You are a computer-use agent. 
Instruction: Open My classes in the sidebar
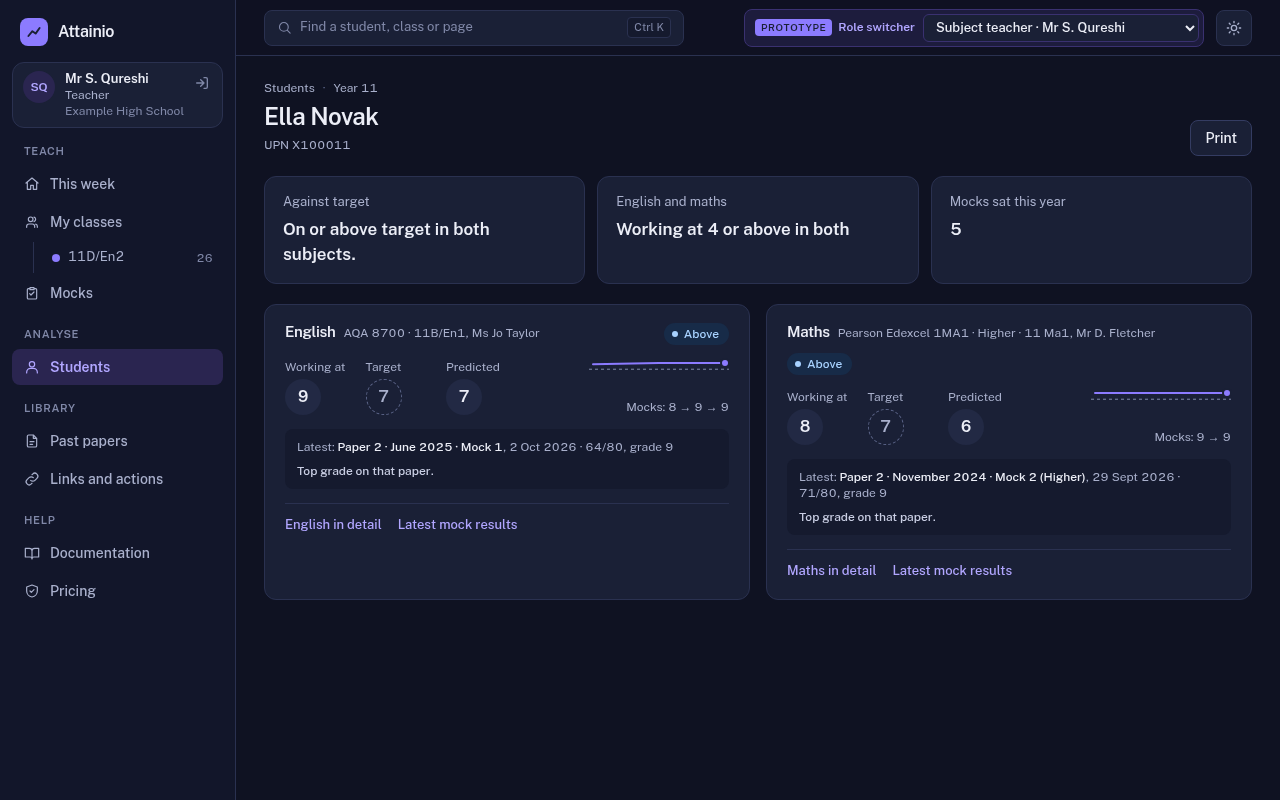click(x=117, y=222)
